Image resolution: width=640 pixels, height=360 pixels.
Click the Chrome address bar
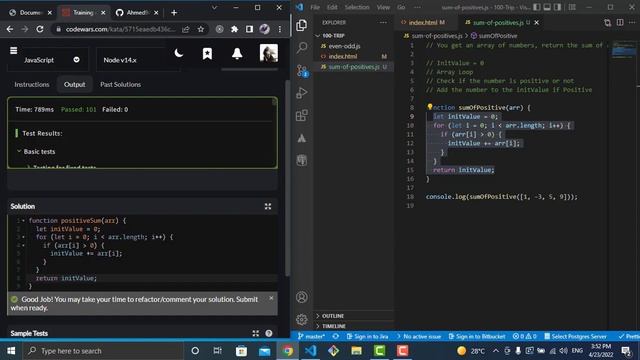120,29
